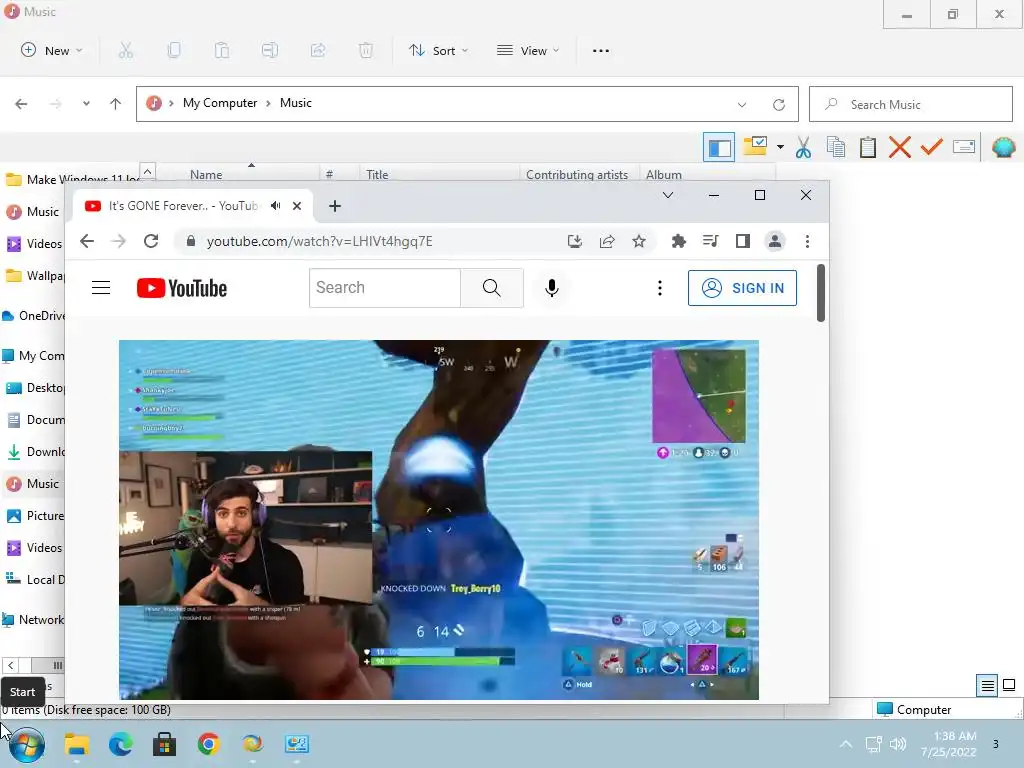1024x768 pixels.
Task: Refresh the Music folder address bar
Action: 778,104
